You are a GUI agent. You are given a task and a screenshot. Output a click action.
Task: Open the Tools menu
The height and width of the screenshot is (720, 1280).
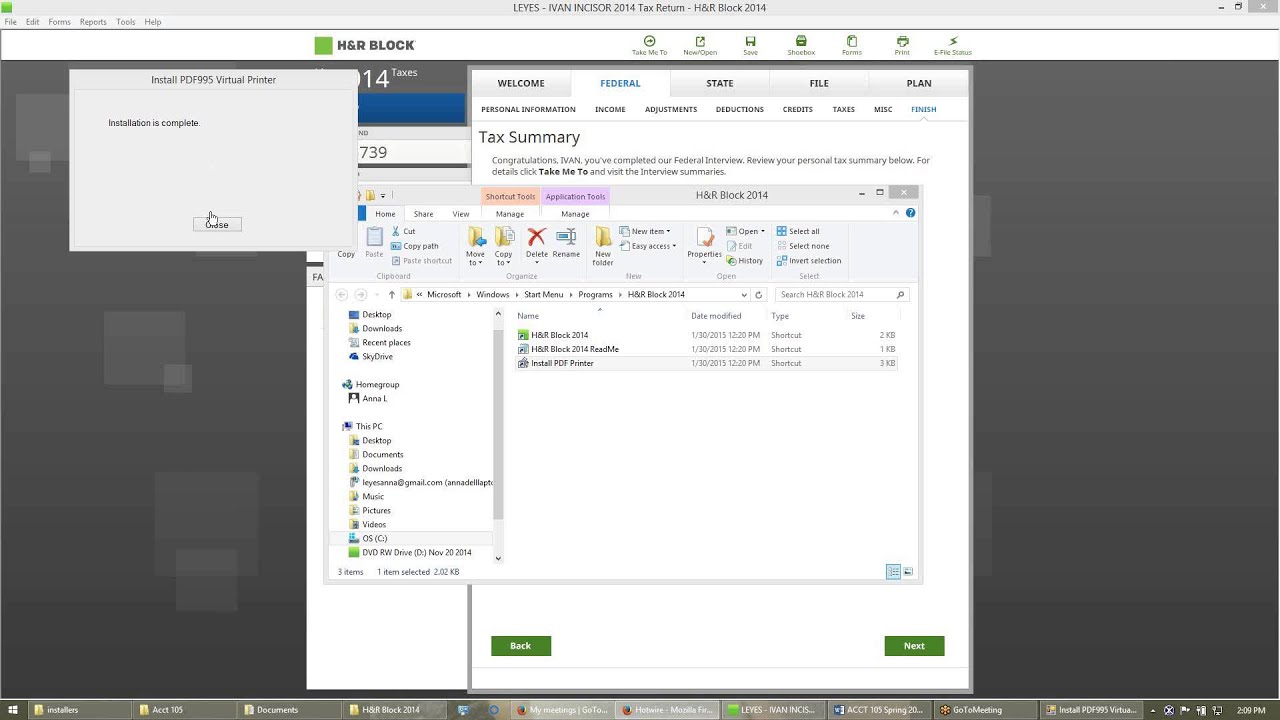[x=125, y=22]
